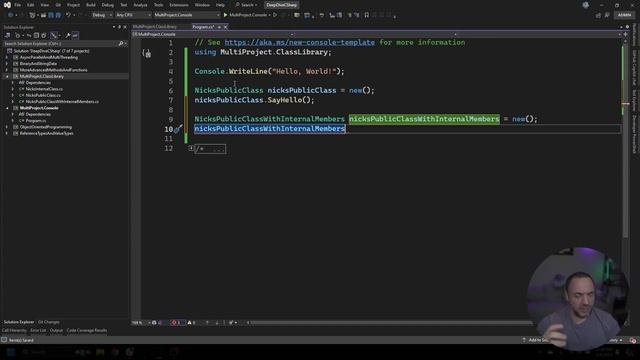Open the MultiProject.Console startup project dropdown
This screenshot has width=640, height=360.
[x=187, y=15]
